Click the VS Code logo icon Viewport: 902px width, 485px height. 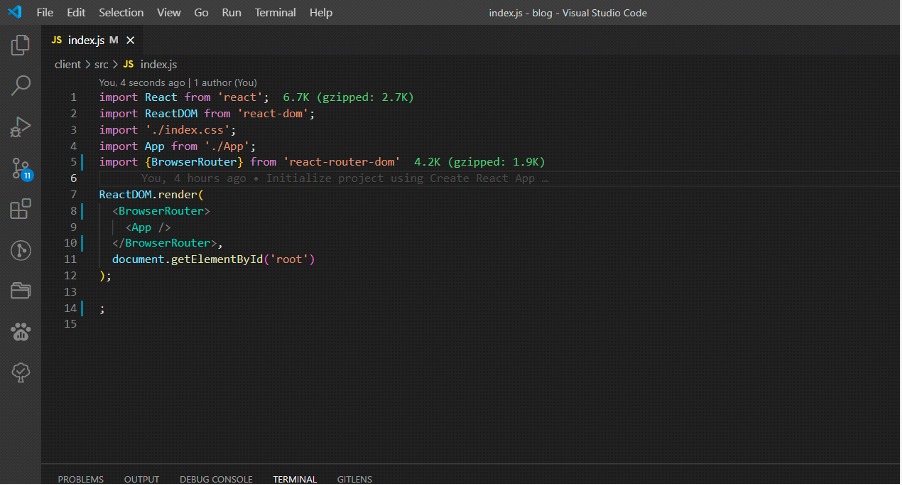click(x=14, y=12)
